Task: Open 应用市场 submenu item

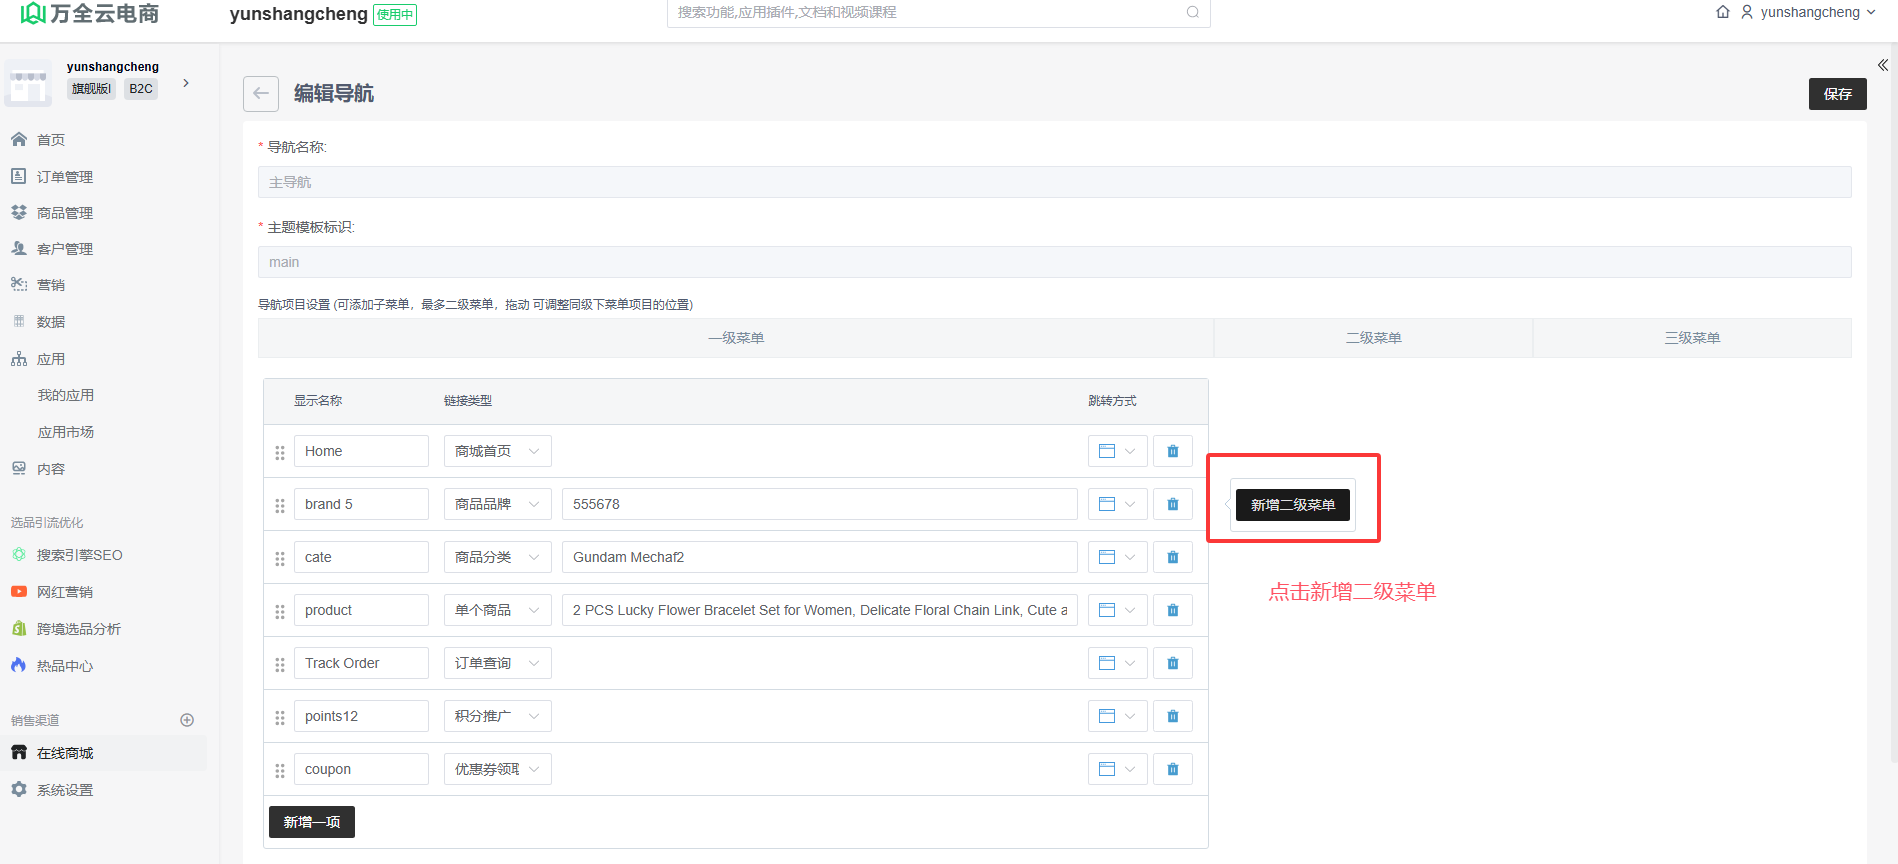Action: [x=66, y=432]
